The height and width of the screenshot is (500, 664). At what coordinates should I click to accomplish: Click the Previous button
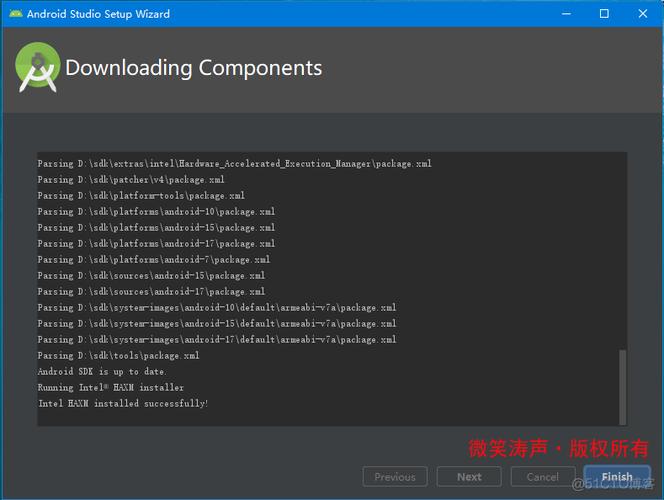[x=395, y=477]
